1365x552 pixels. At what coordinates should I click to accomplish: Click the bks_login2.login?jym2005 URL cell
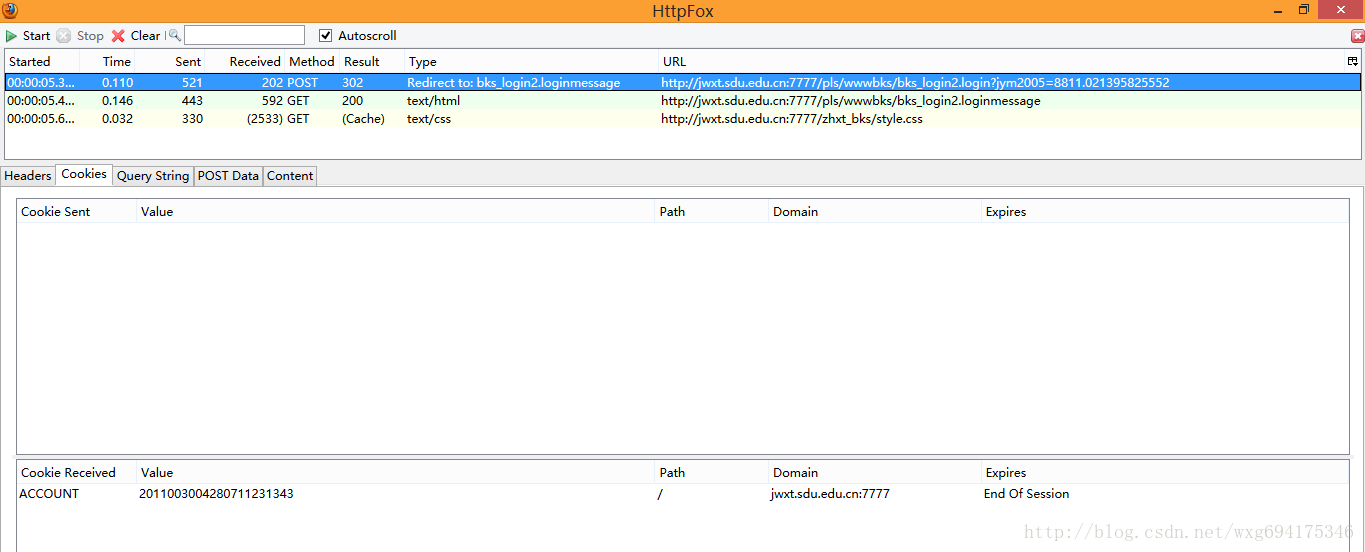click(915, 83)
